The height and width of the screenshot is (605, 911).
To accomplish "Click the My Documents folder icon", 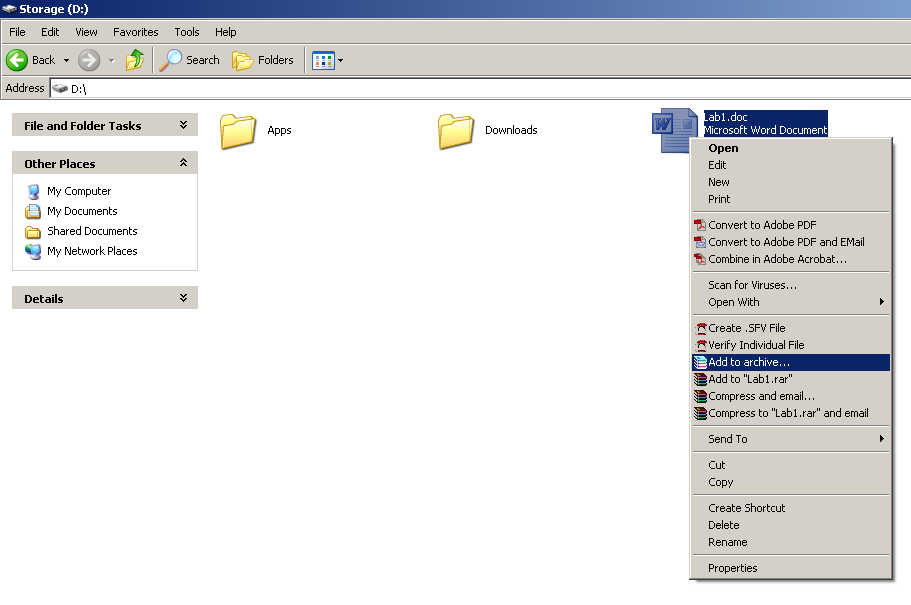I will click(33, 211).
